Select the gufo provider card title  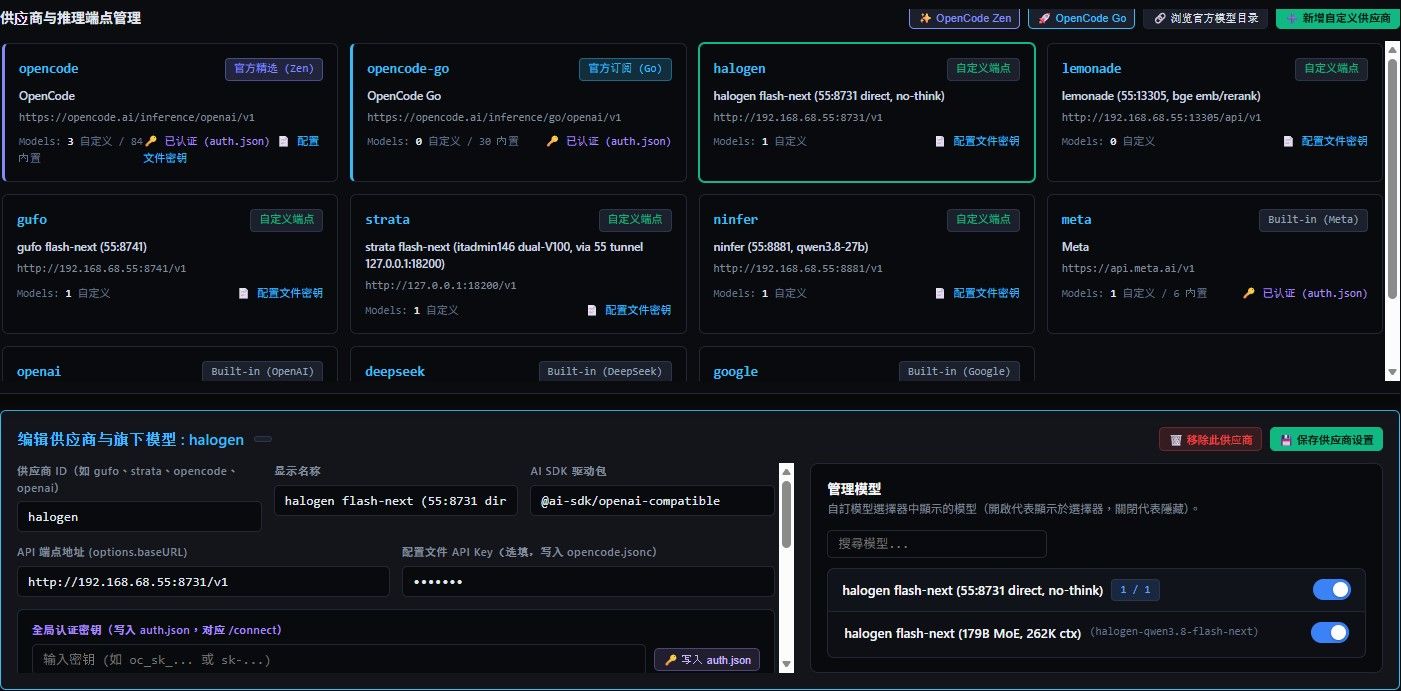32,219
